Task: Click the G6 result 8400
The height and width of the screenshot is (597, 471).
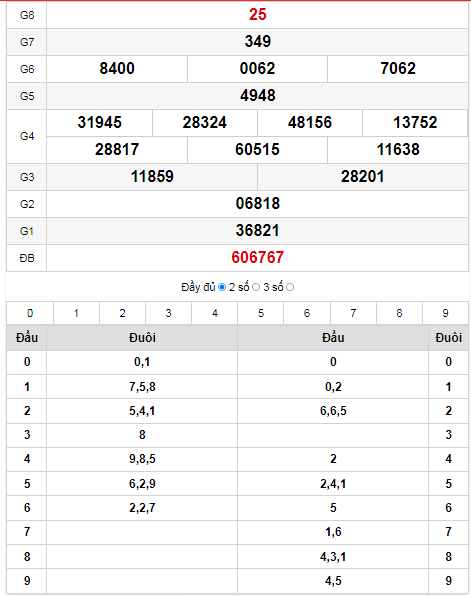Action: point(117,69)
